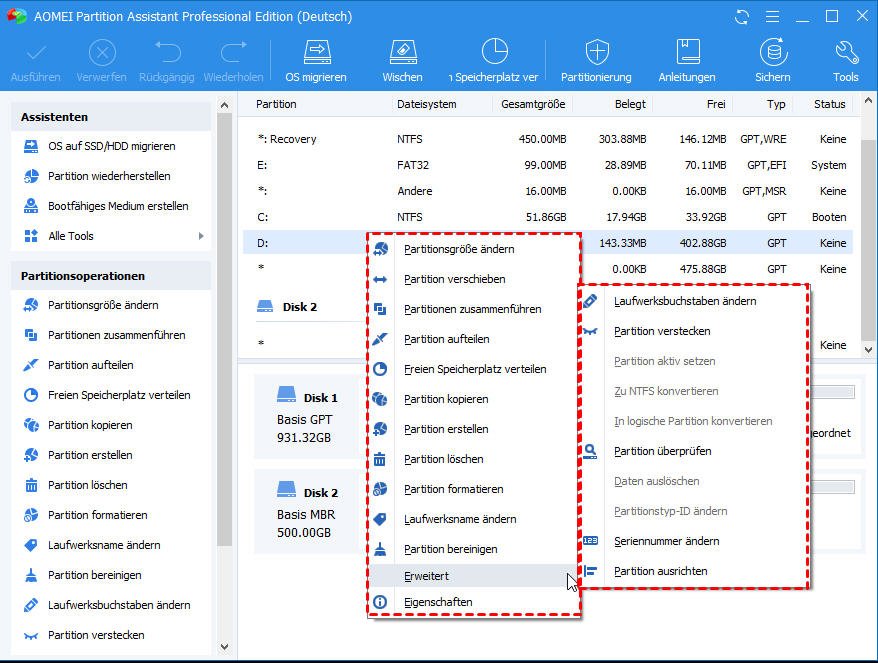Screen dimensions: 878x663
Task: Open the hamburger menu in title bar
Action: coord(772,17)
